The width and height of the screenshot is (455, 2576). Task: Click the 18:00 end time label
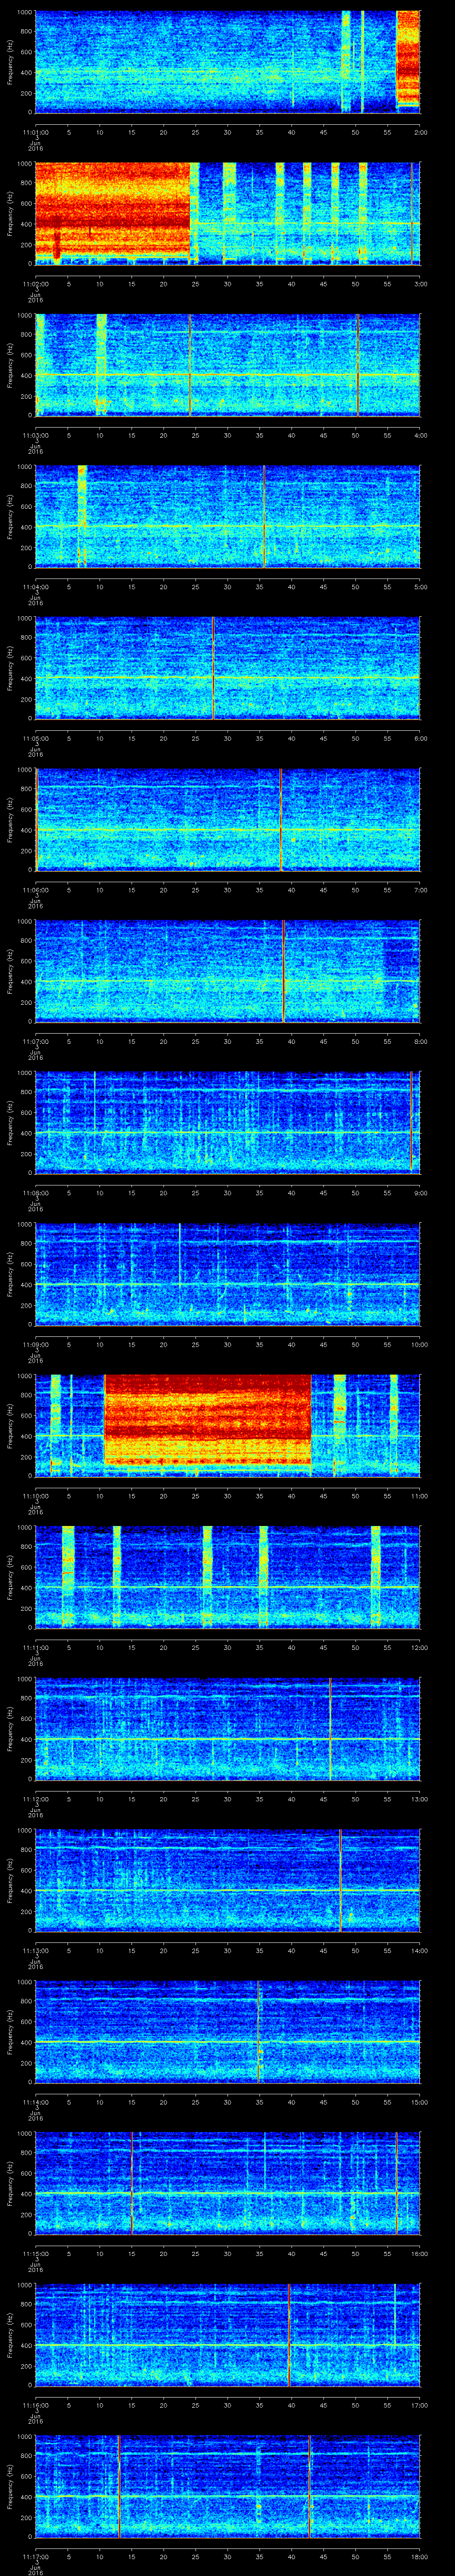click(419, 2556)
